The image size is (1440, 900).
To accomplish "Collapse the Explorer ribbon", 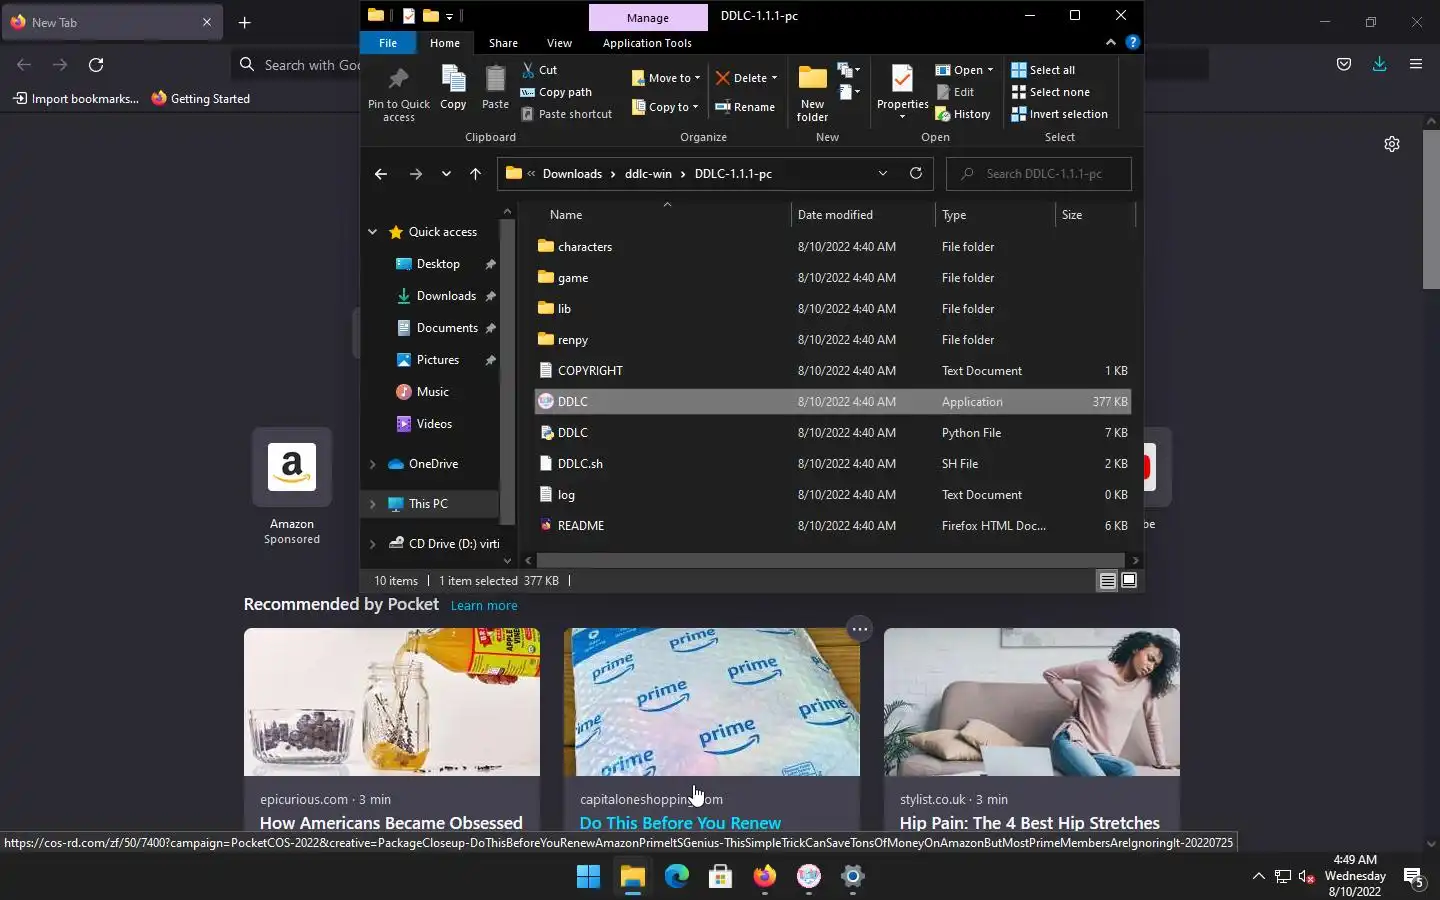I will pyautogui.click(x=1110, y=42).
